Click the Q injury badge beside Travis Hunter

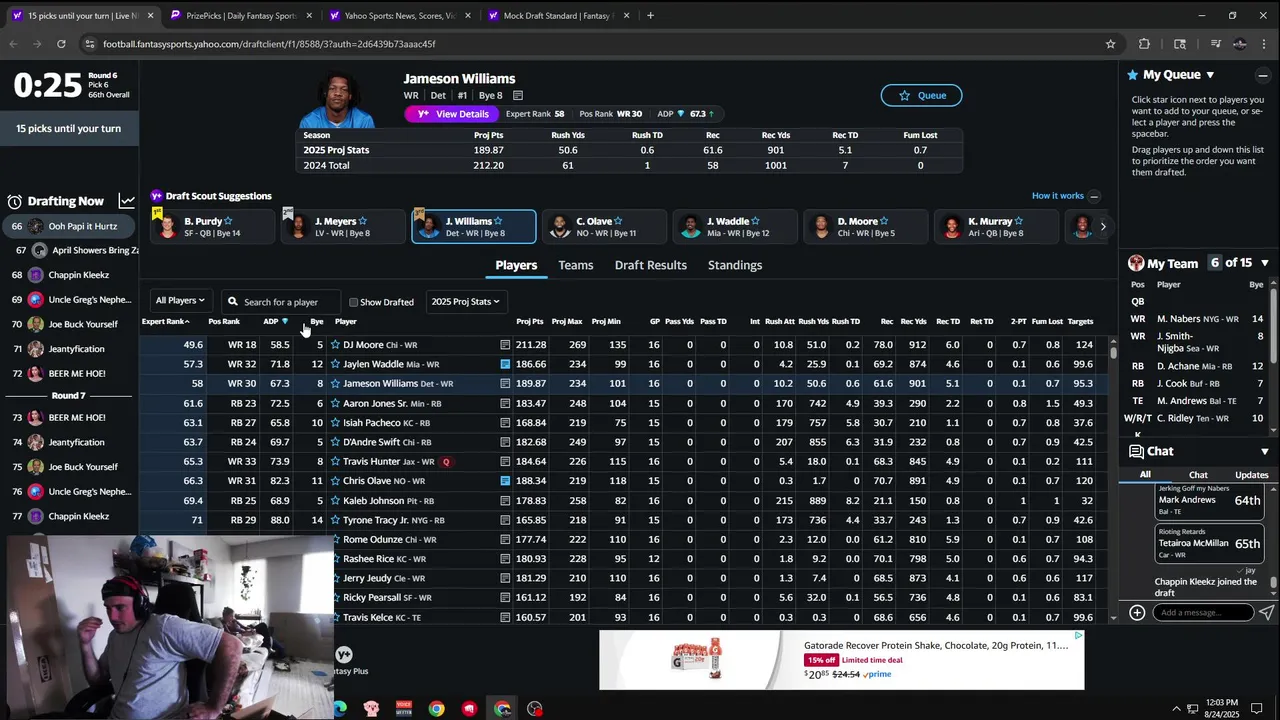pyautogui.click(x=446, y=462)
